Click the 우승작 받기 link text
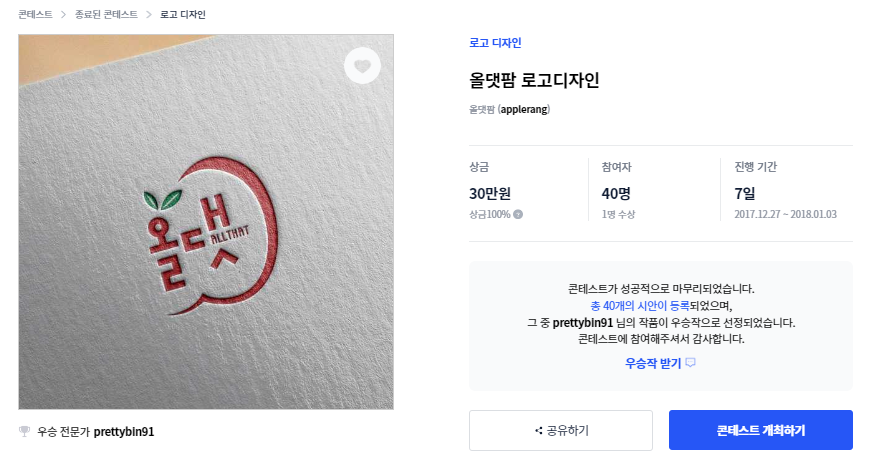Image resolution: width=883 pixels, height=469 pixels. tap(653, 363)
